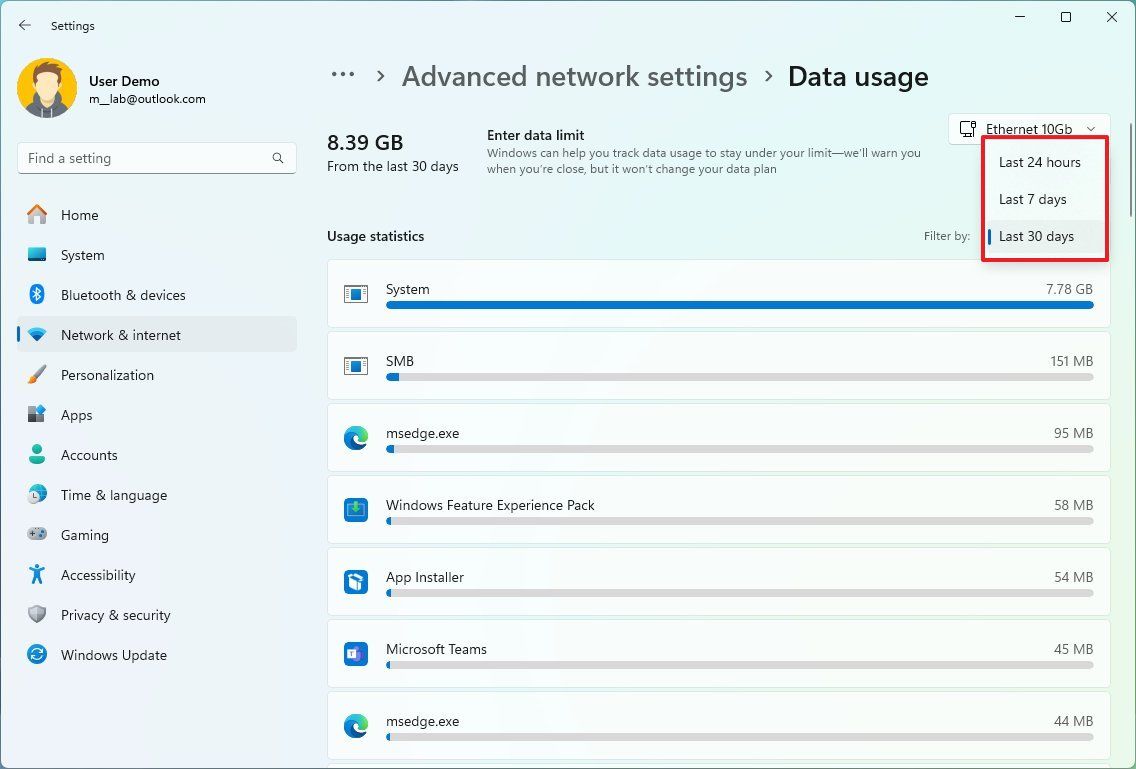Click the Microsoft Edge icon beside msedge.exe
The height and width of the screenshot is (769, 1136).
(356, 437)
